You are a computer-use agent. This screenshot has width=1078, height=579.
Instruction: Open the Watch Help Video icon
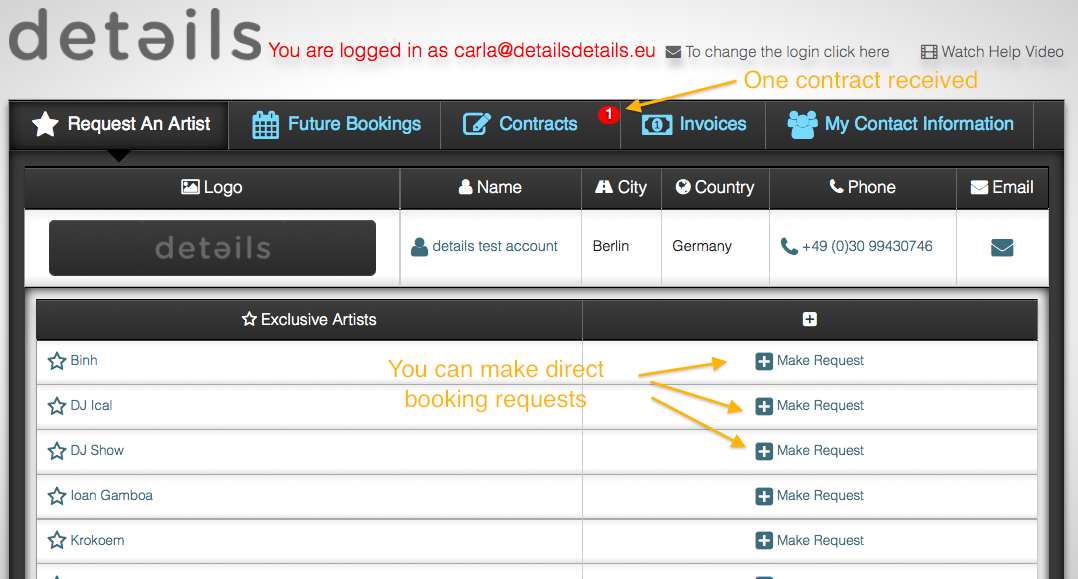click(929, 51)
